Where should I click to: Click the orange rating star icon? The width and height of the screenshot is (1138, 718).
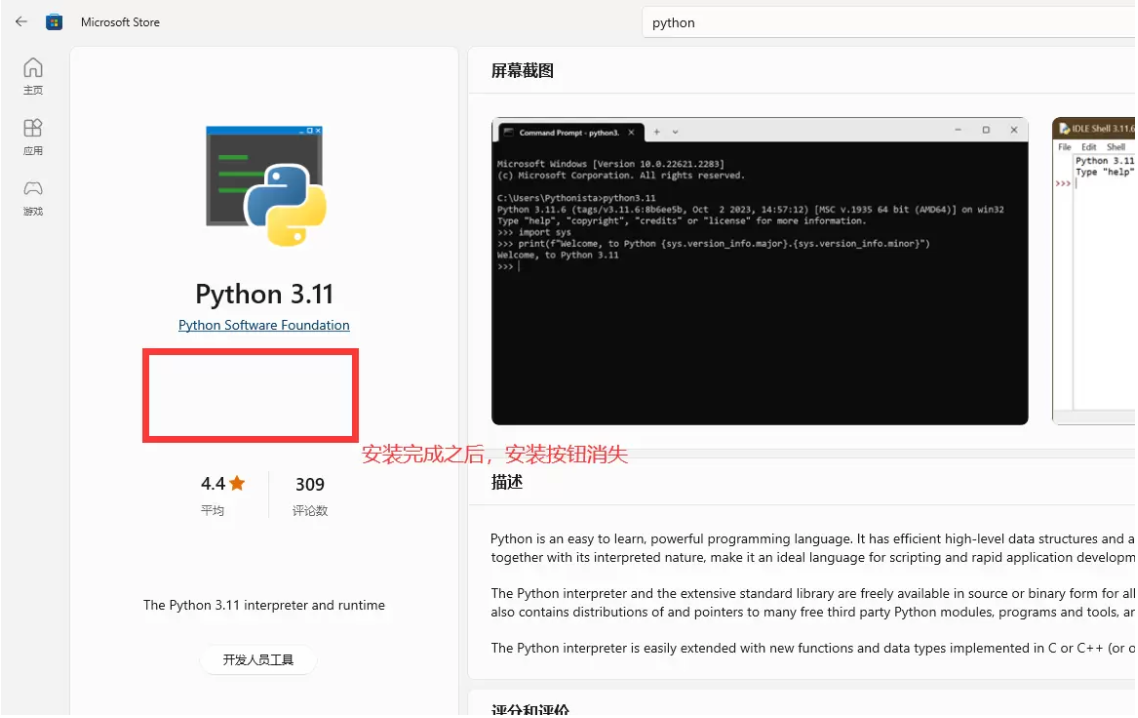point(237,484)
